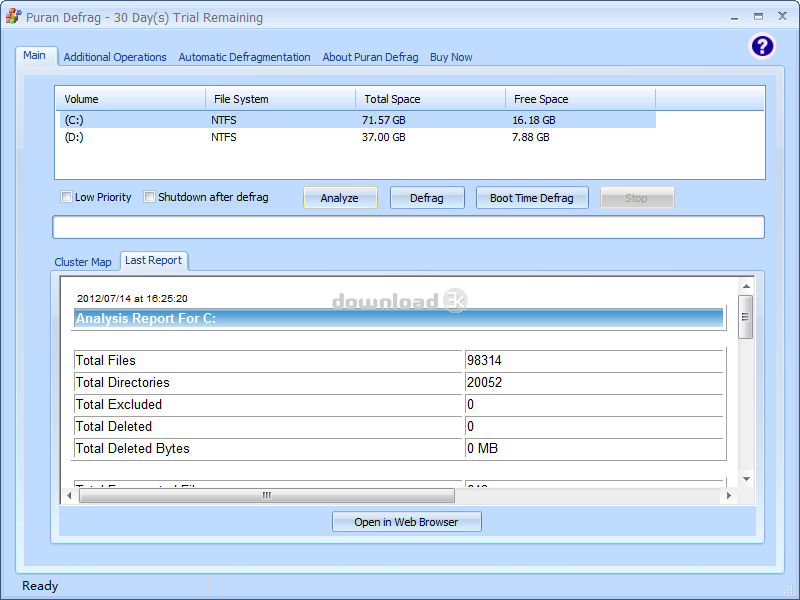Screen dimensions: 800x600
Task: Click the 37.00 GB total space value
Action: (384, 137)
